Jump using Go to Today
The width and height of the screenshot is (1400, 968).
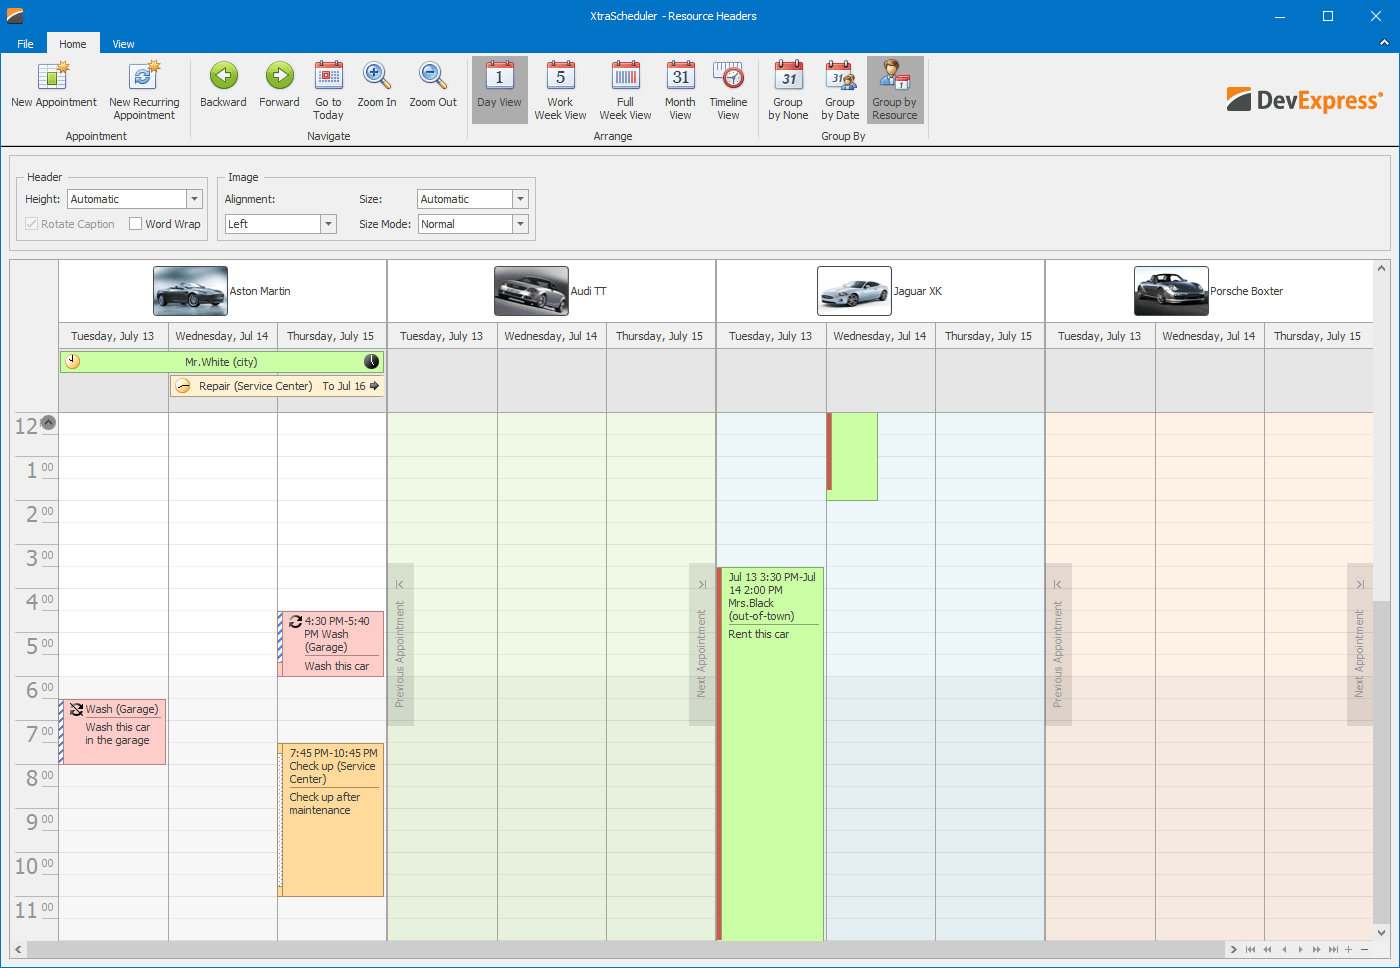(x=328, y=90)
